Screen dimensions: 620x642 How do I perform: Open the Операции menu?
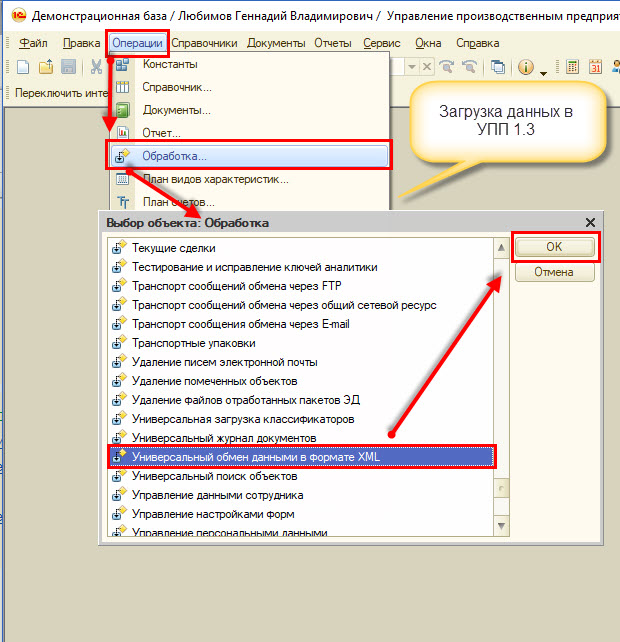pos(138,43)
